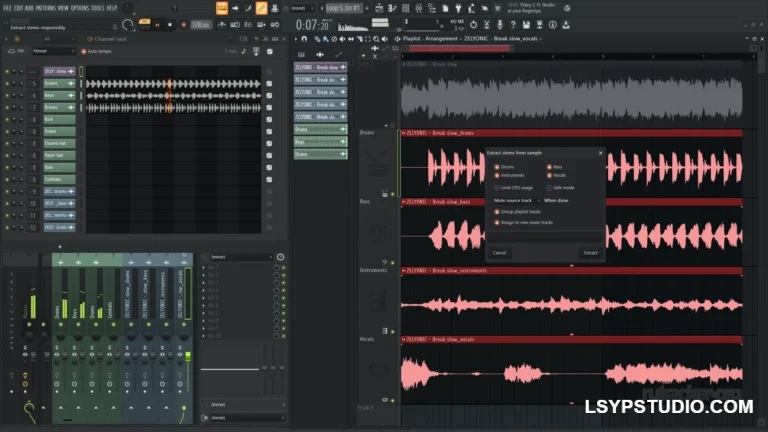Click the Break slow_bass clip title bar
This screenshot has width=768, height=432.
point(572,201)
